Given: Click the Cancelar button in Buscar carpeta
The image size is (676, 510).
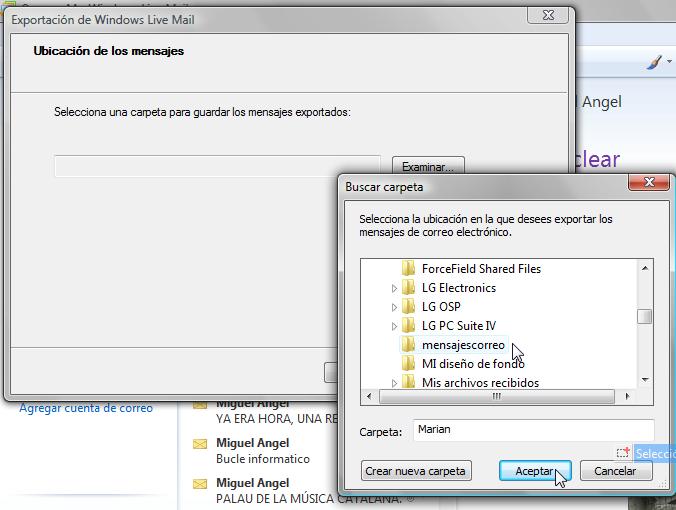Looking at the screenshot, I should point(615,471).
